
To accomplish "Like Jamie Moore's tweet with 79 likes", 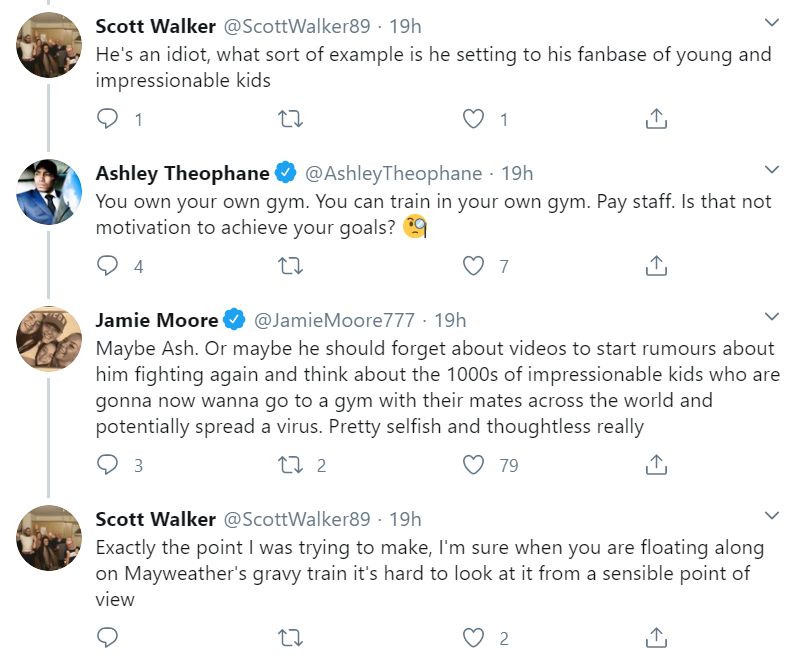I will (474, 465).
